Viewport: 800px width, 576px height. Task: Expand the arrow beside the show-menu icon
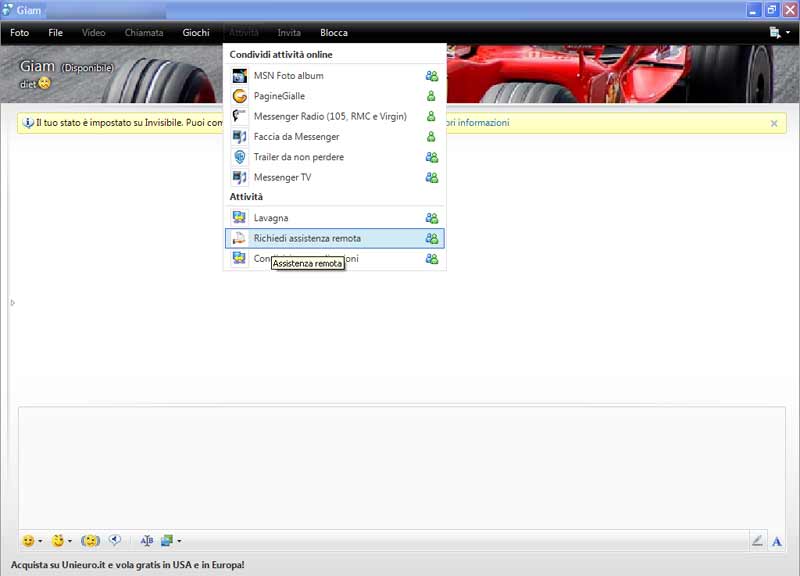click(x=788, y=33)
